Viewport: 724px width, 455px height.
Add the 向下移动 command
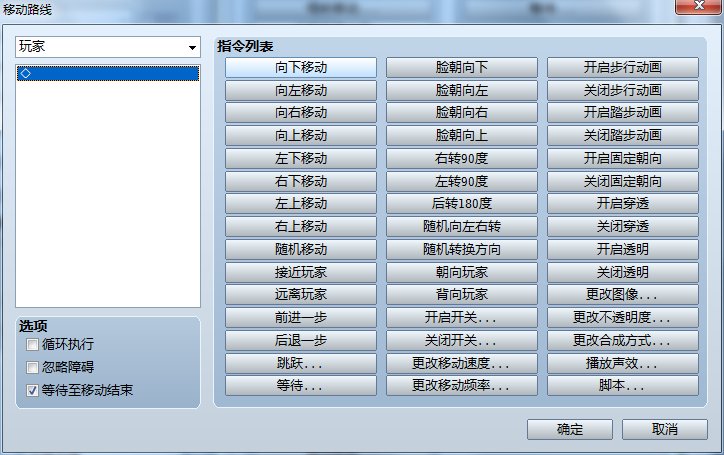tap(301, 67)
